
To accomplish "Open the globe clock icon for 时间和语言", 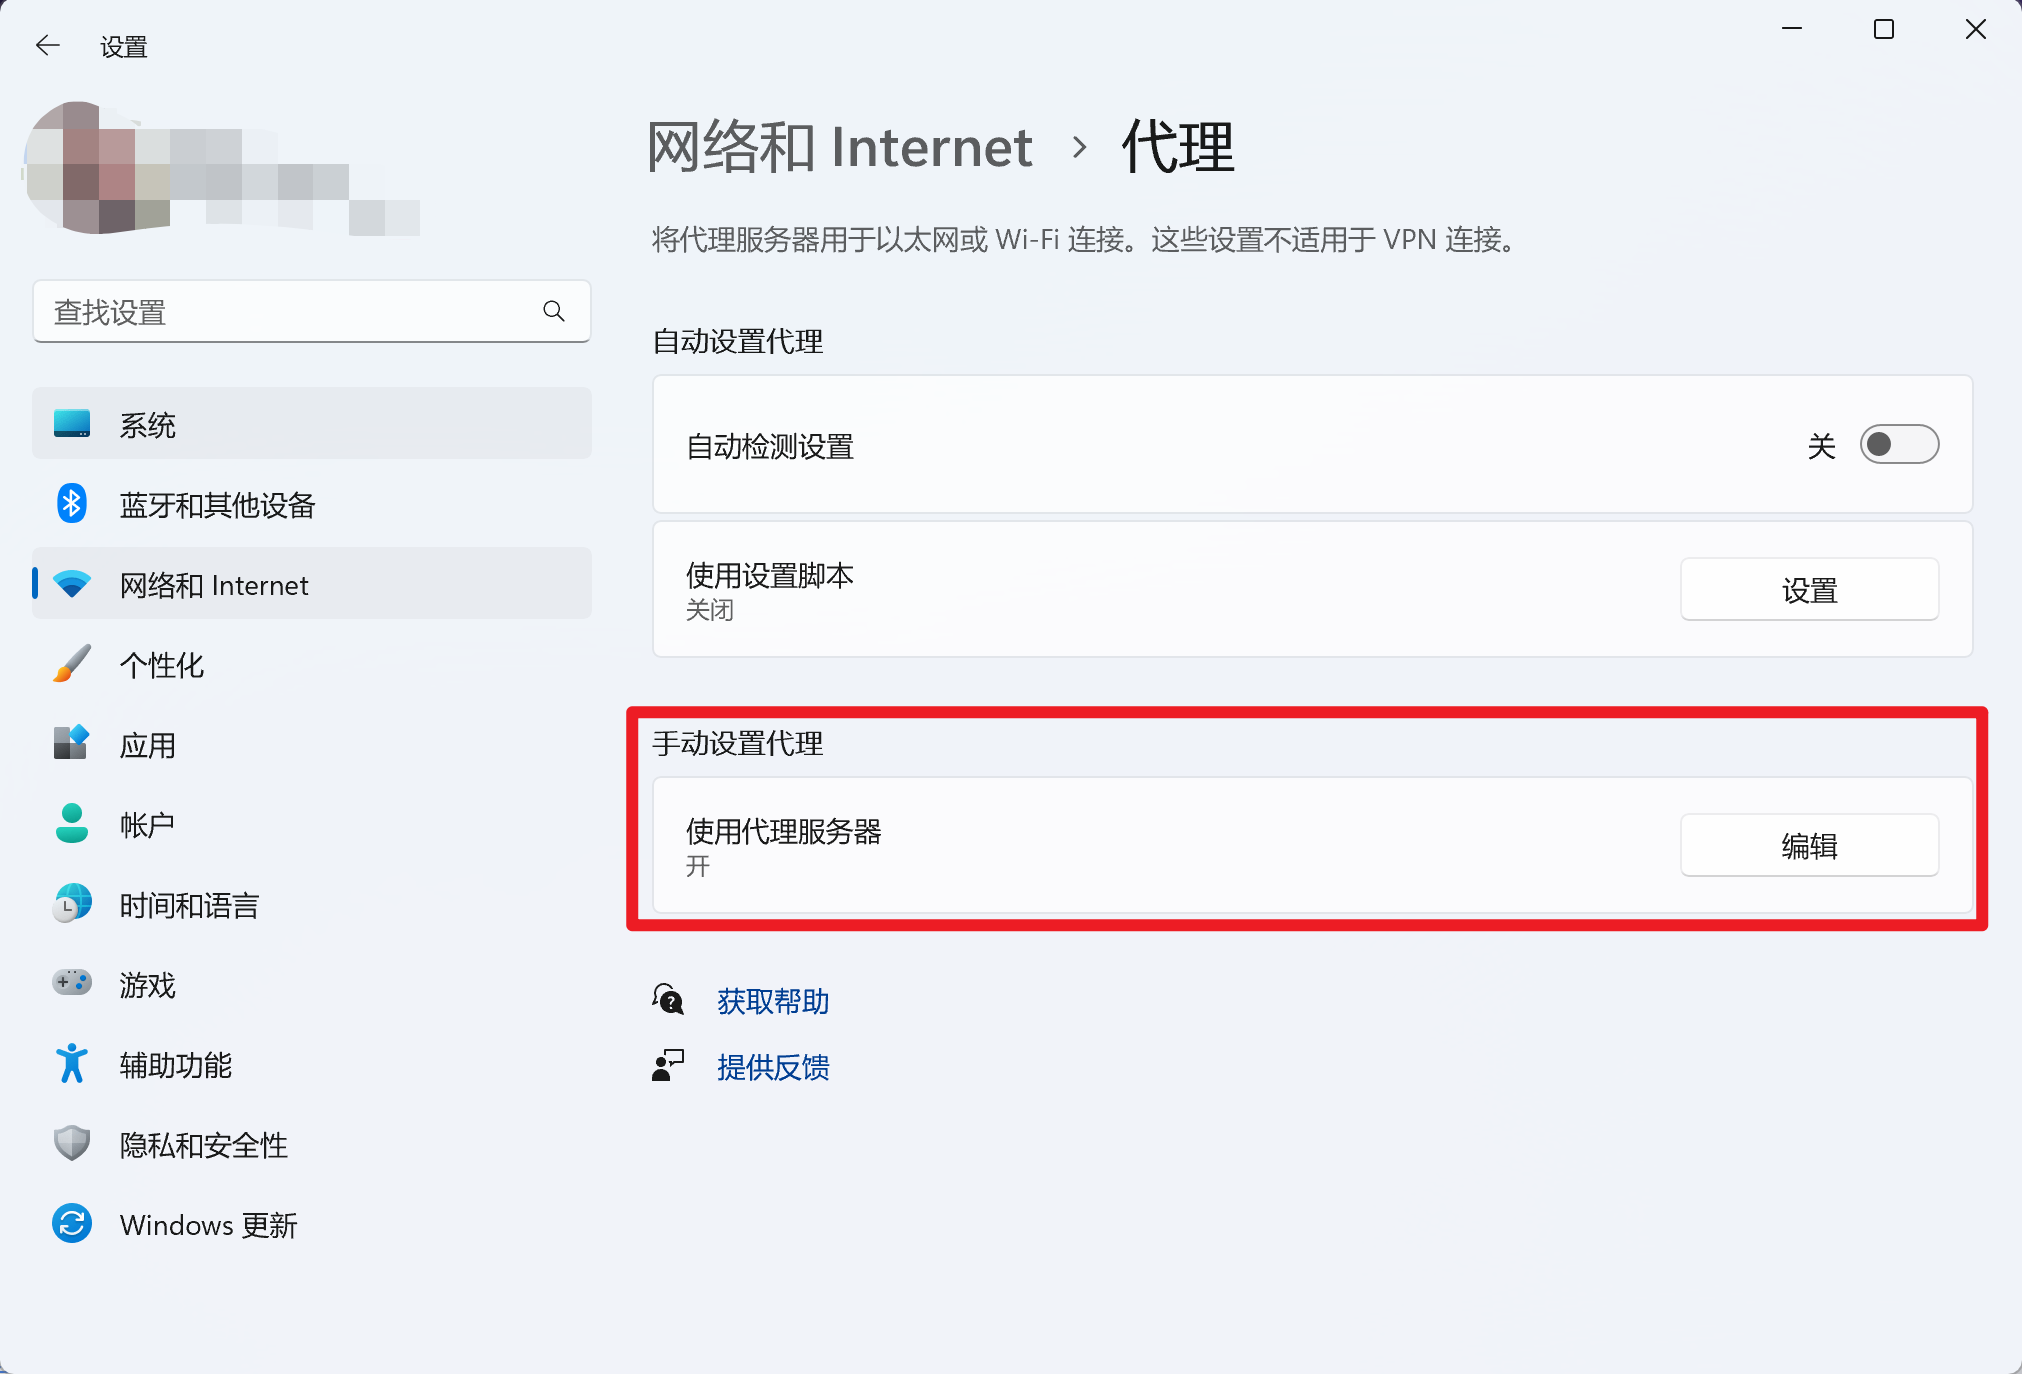I will 72,903.
